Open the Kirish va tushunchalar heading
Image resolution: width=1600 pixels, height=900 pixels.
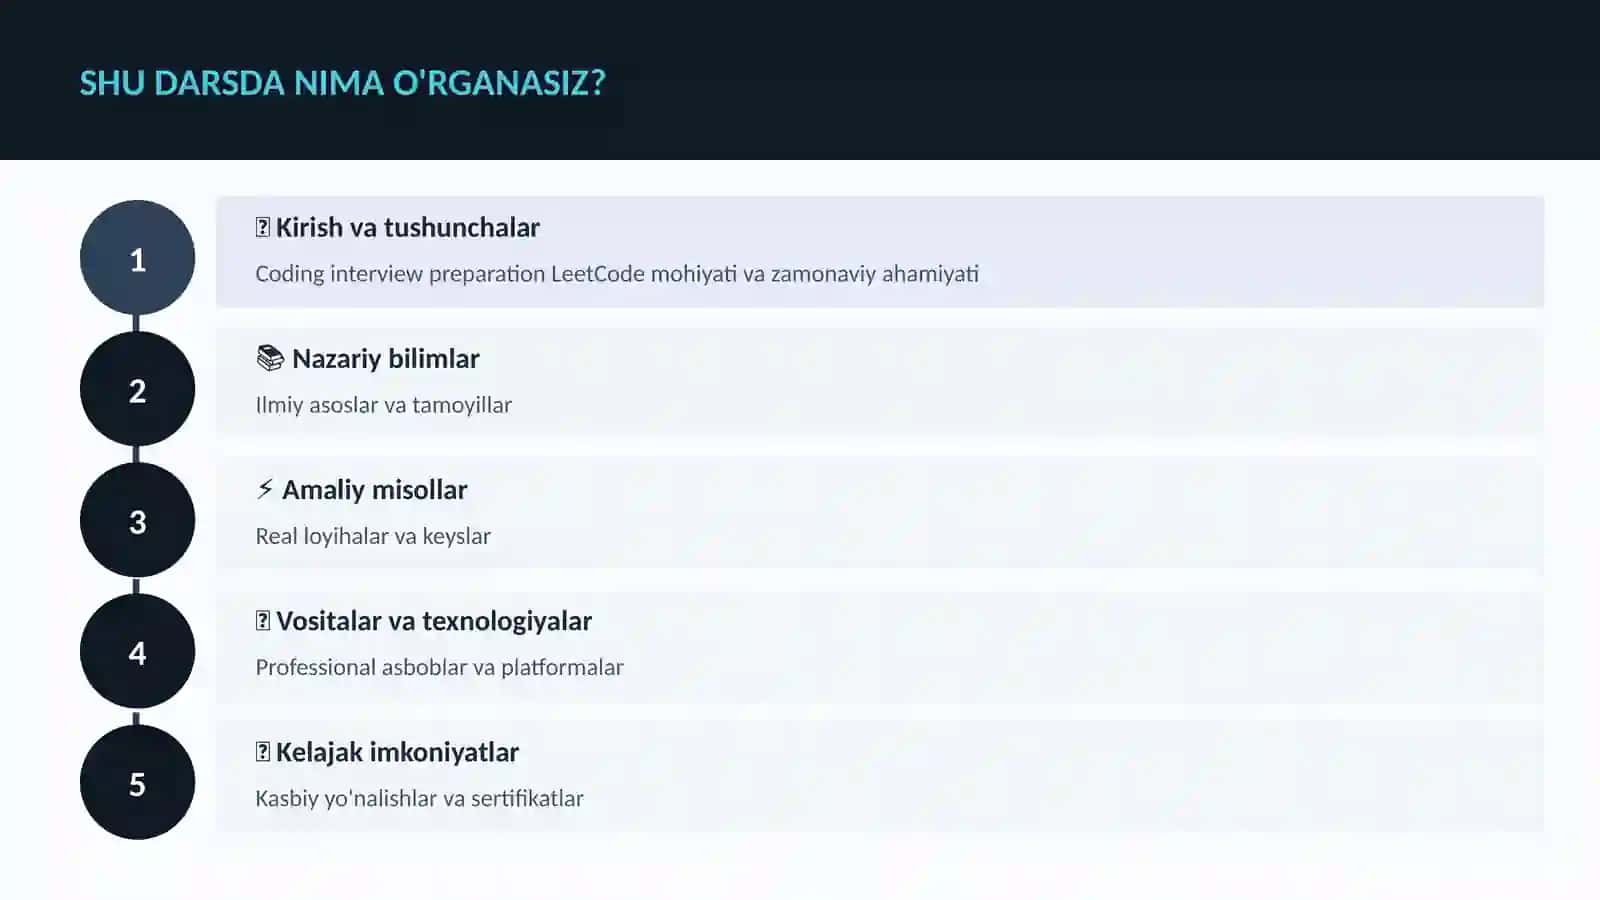[x=407, y=227]
